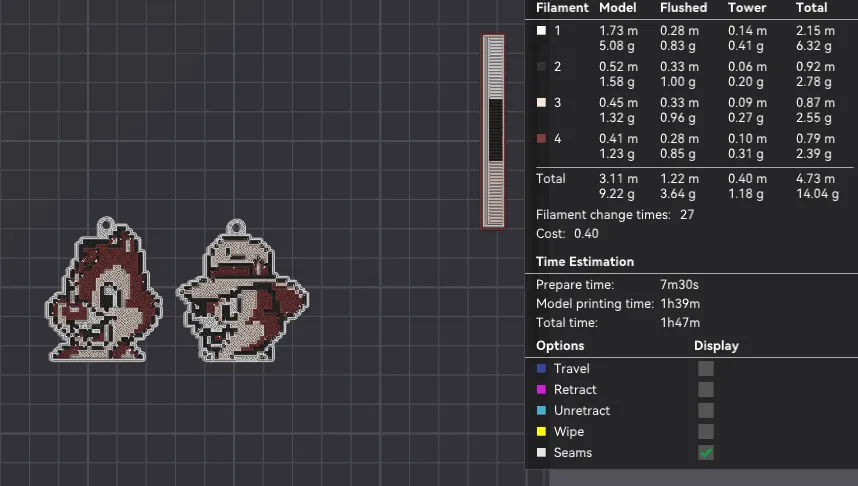
Task: Click the white Seams legend icon
Action: tap(541, 453)
